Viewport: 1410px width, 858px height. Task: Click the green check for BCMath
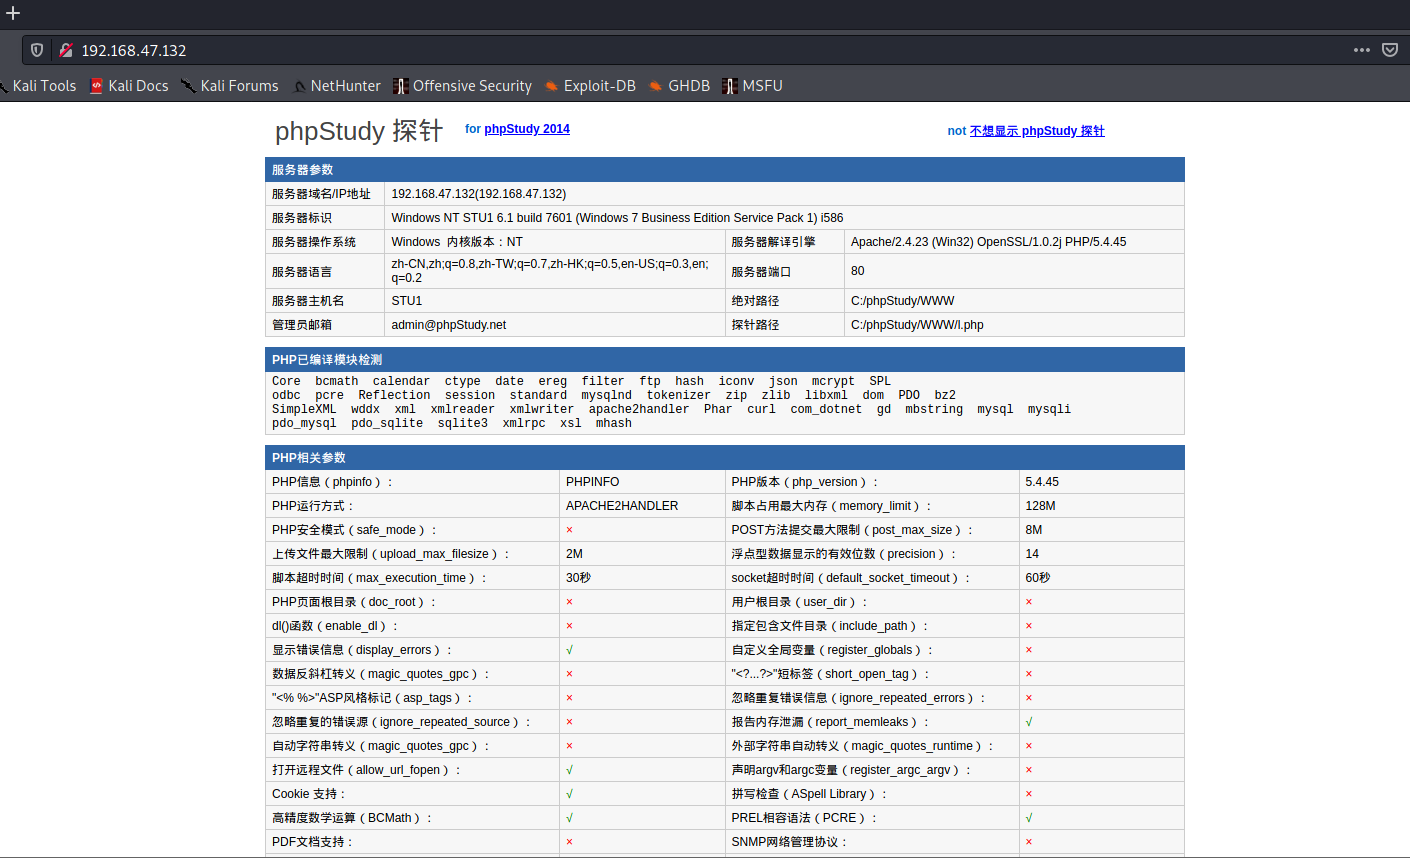pyautogui.click(x=570, y=818)
